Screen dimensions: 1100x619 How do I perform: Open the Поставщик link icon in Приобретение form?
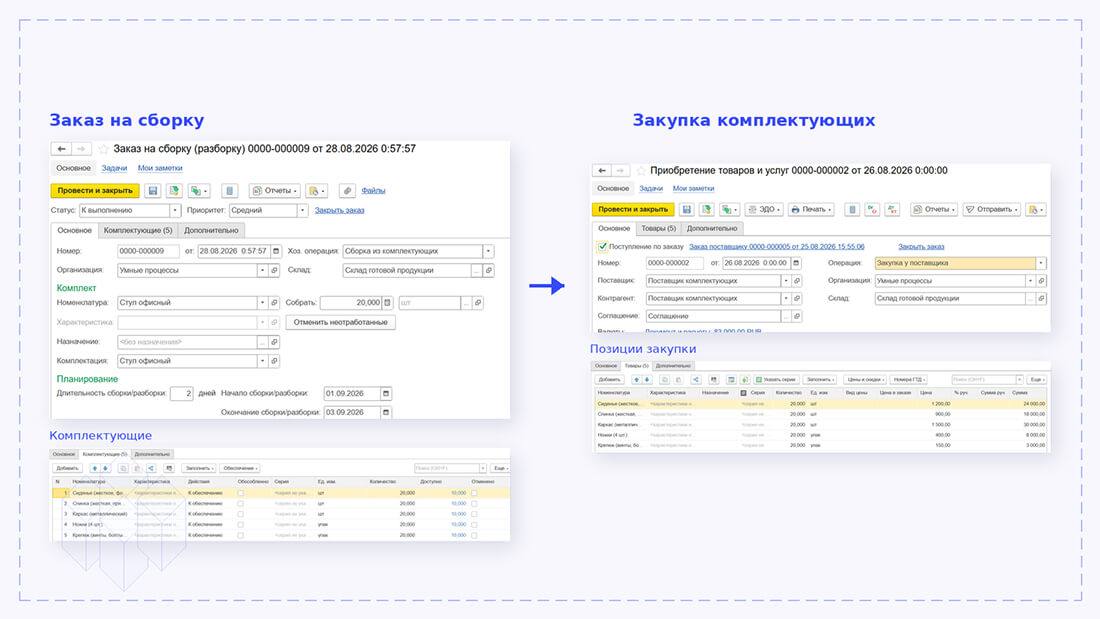[797, 281]
